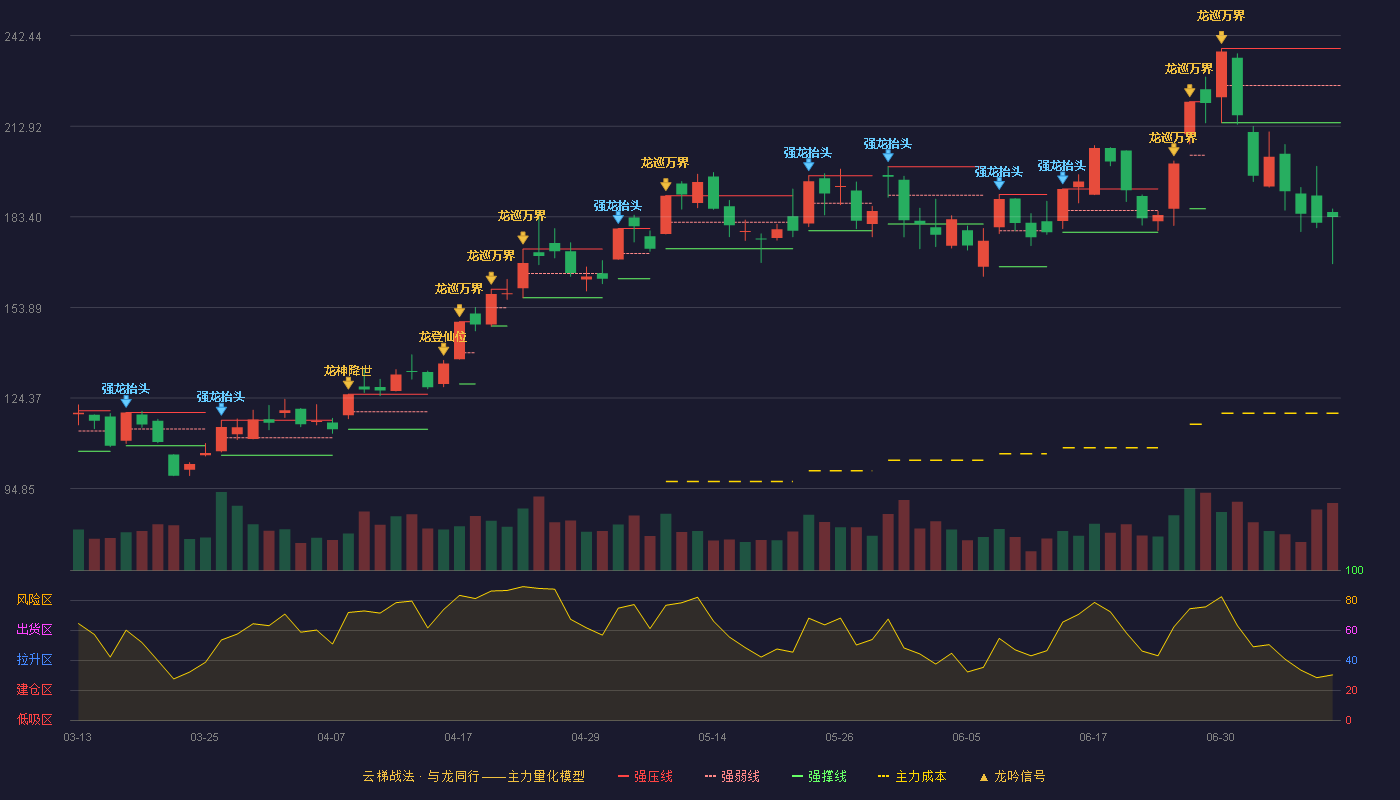The image size is (1400, 800).
Task: Click the chart title 云梯战法 · 与龙同行
Action: 421,776
